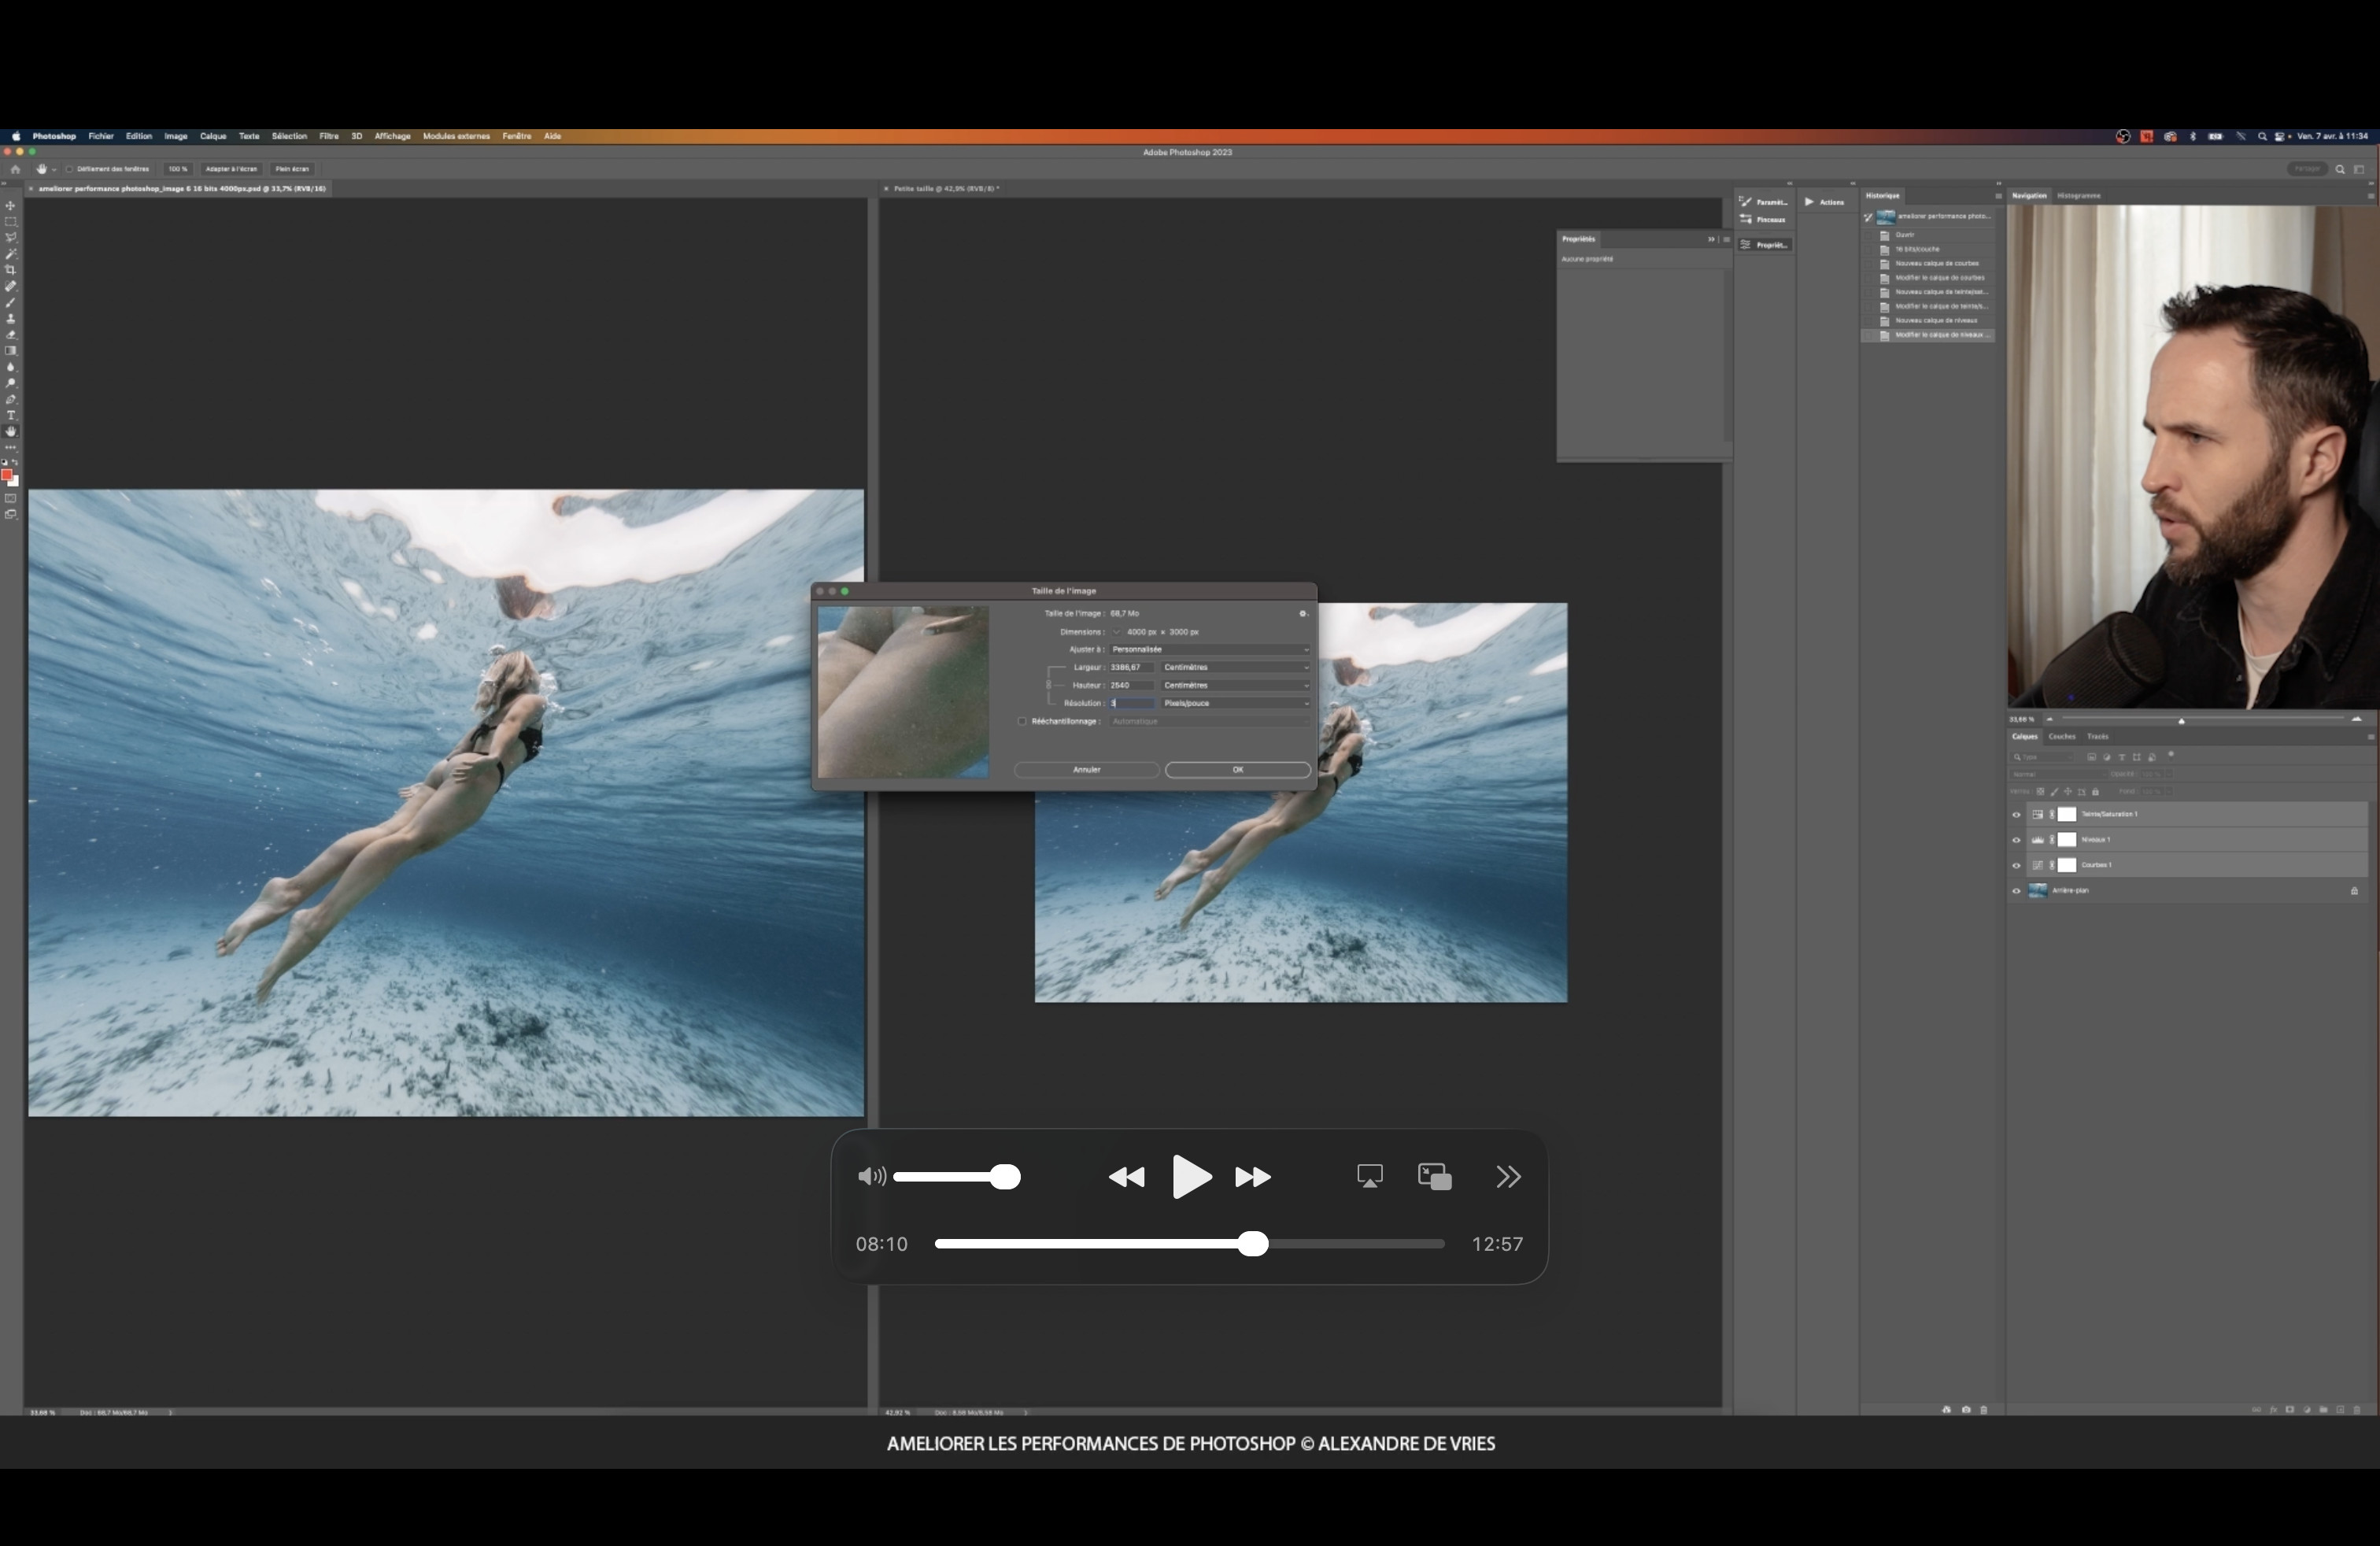This screenshot has height=1546, width=2380.
Task: Hide the Teinte/Saturation 1 layer
Action: 2016,814
